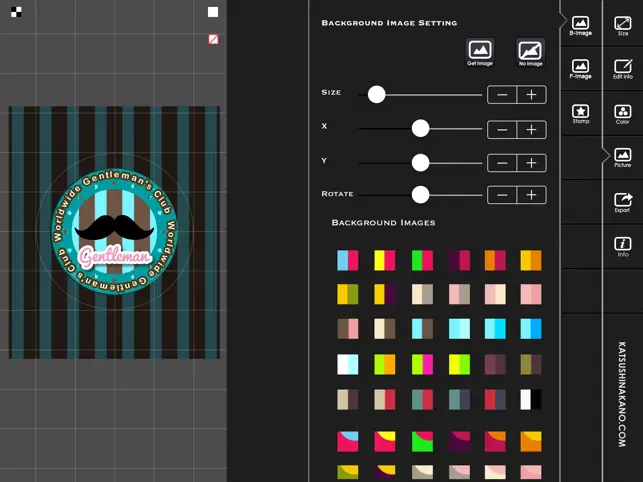Select the teal and red striped background
Image resolution: width=643 pixels, height=482 pixels.
[422, 400]
